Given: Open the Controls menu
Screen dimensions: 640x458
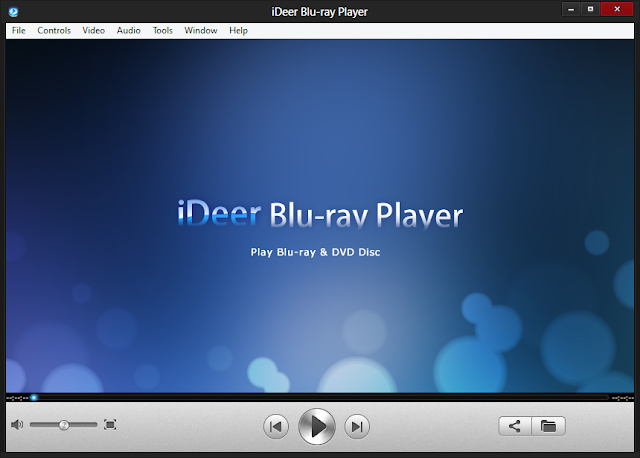Looking at the screenshot, I should 54,31.
